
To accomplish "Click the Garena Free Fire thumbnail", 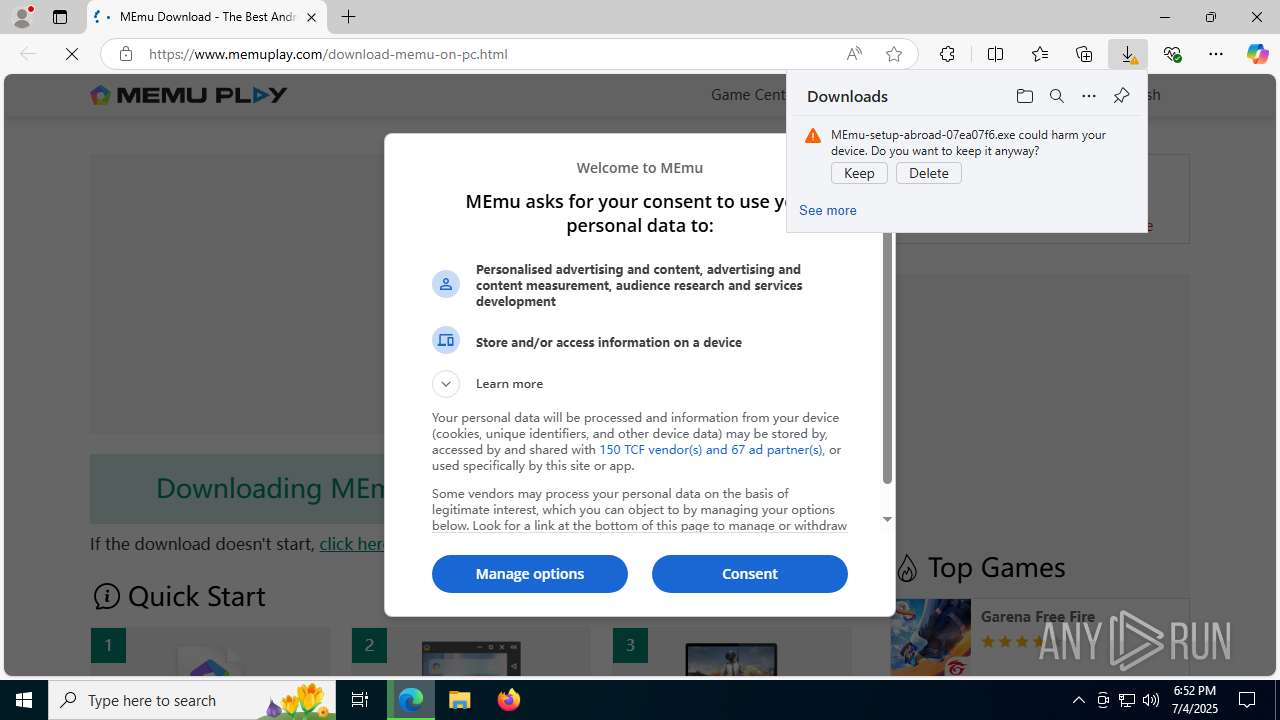I will (x=931, y=637).
